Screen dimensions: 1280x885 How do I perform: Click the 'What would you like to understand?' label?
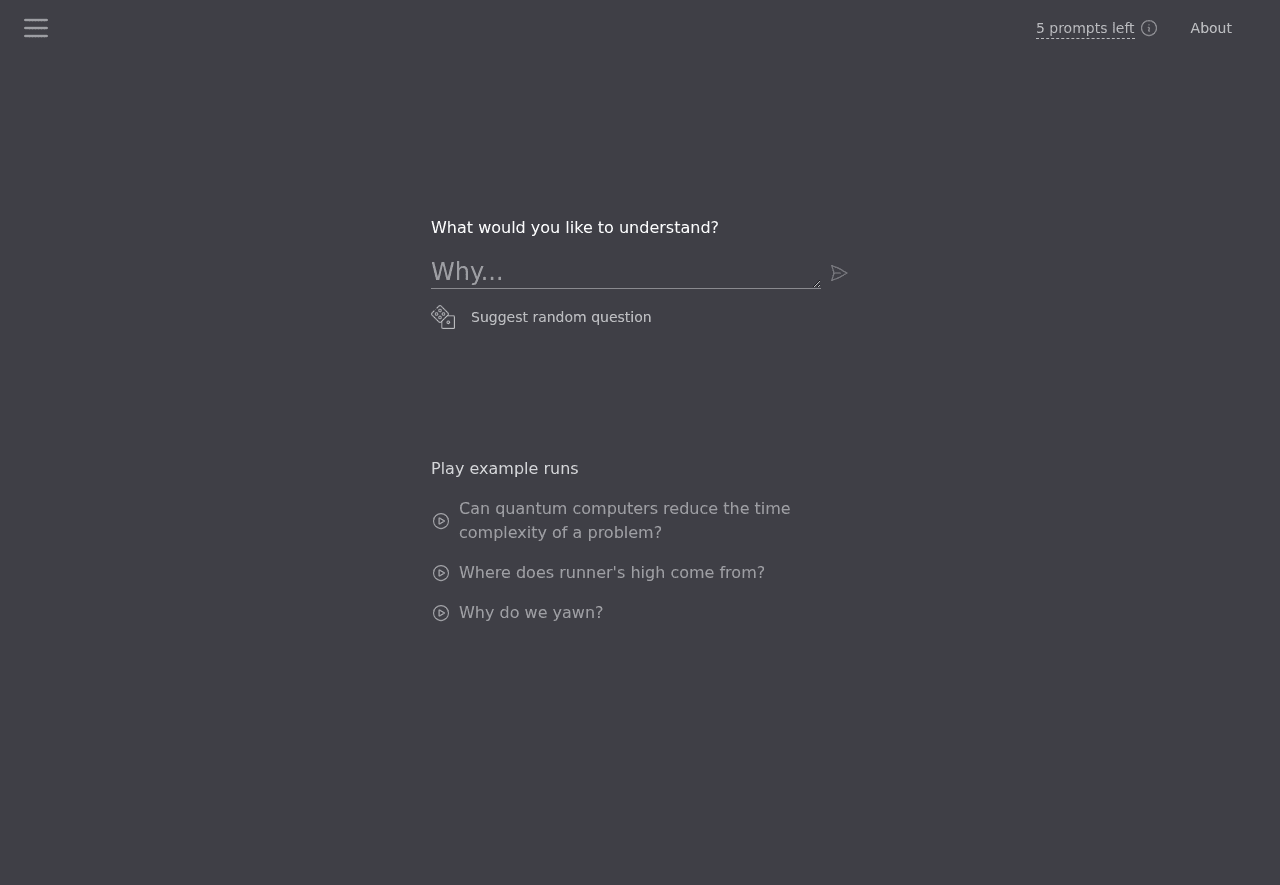575,228
